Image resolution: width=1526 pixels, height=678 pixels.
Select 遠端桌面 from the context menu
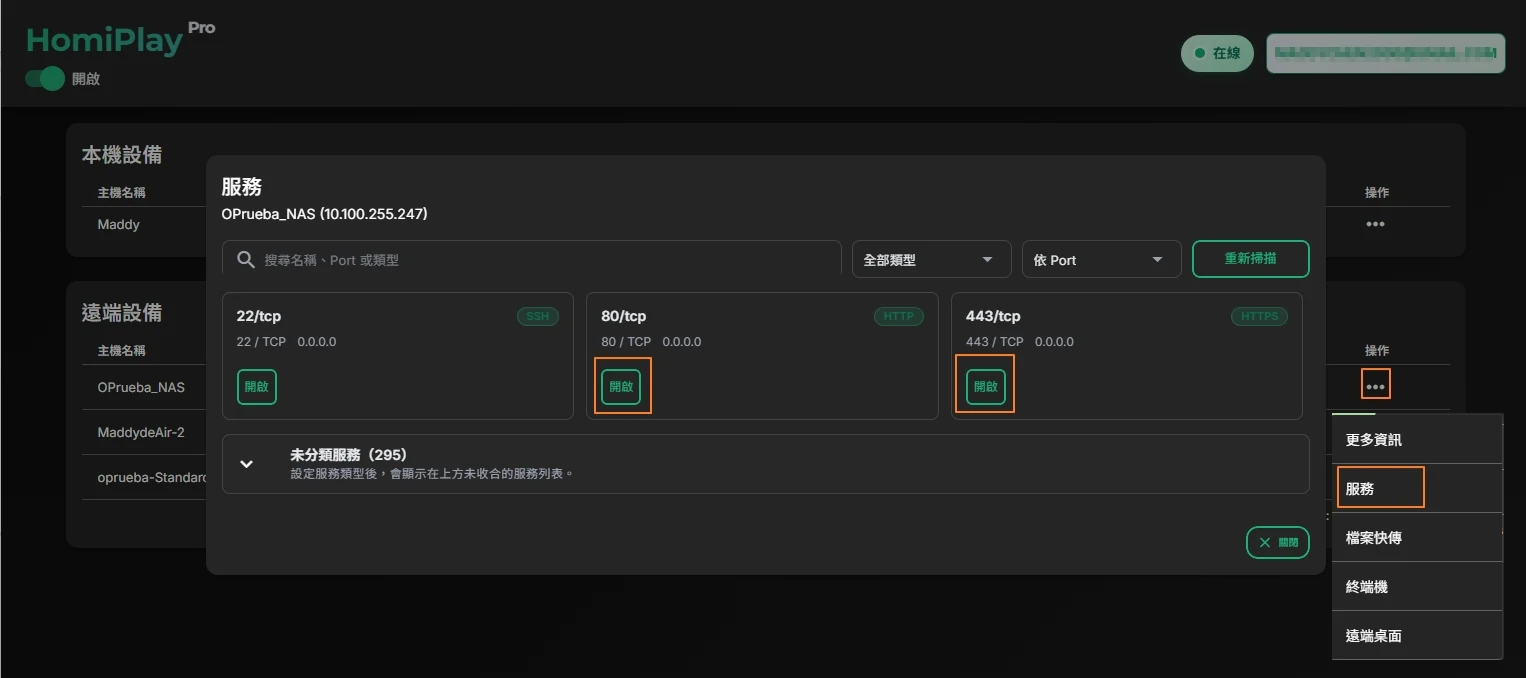(x=1417, y=636)
